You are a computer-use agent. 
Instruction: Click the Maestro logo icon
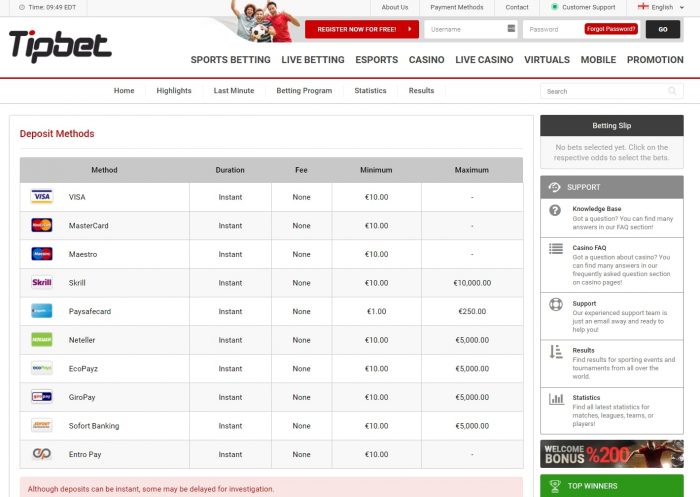pyautogui.click(x=42, y=254)
